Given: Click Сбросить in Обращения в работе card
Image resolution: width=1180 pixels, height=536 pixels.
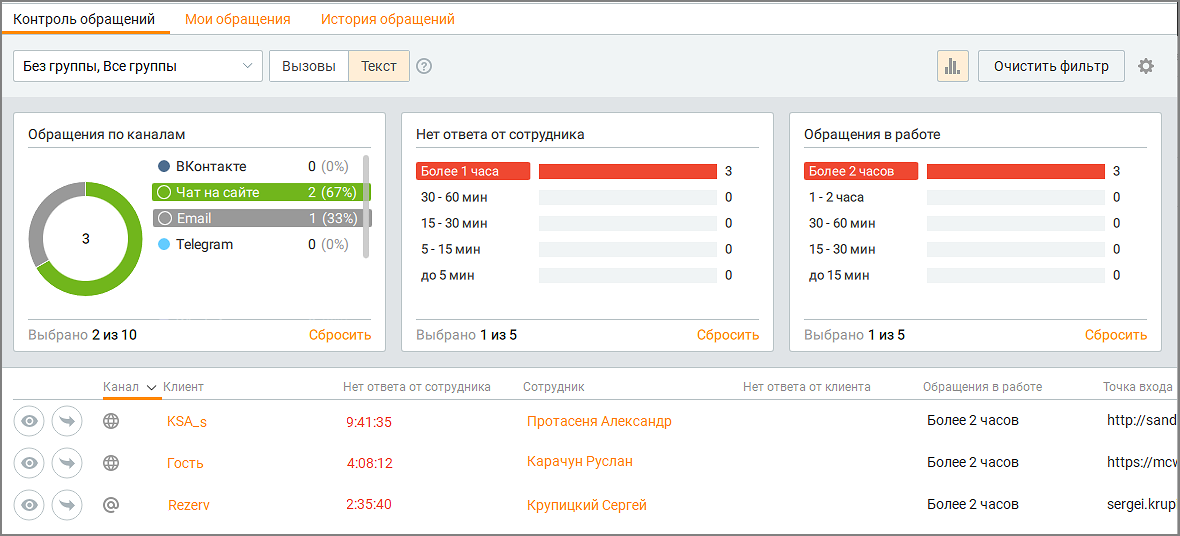Looking at the screenshot, I should pos(1116,335).
